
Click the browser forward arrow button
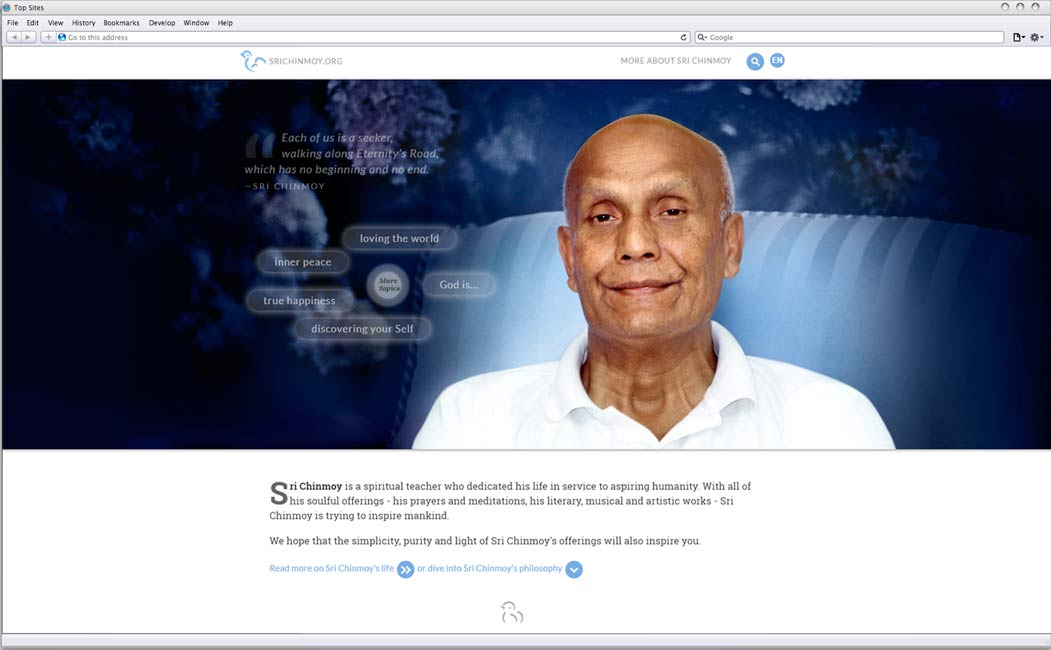pyautogui.click(x=28, y=38)
